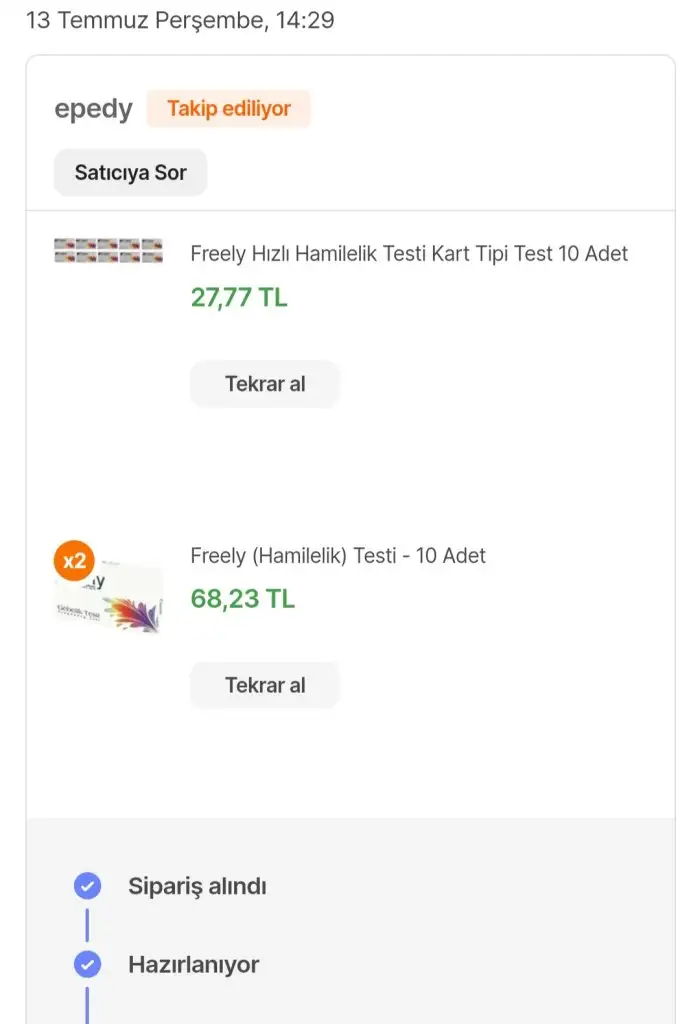
Task: Tap Tekrar al under the 27,77 TL item
Action: [x=265, y=384]
